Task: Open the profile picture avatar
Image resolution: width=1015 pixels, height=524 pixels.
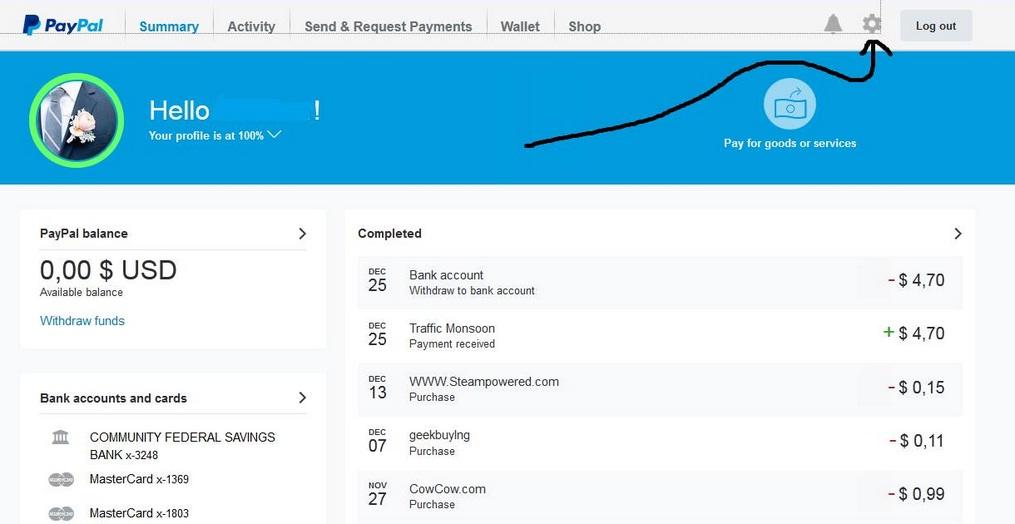Action: [x=76, y=120]
